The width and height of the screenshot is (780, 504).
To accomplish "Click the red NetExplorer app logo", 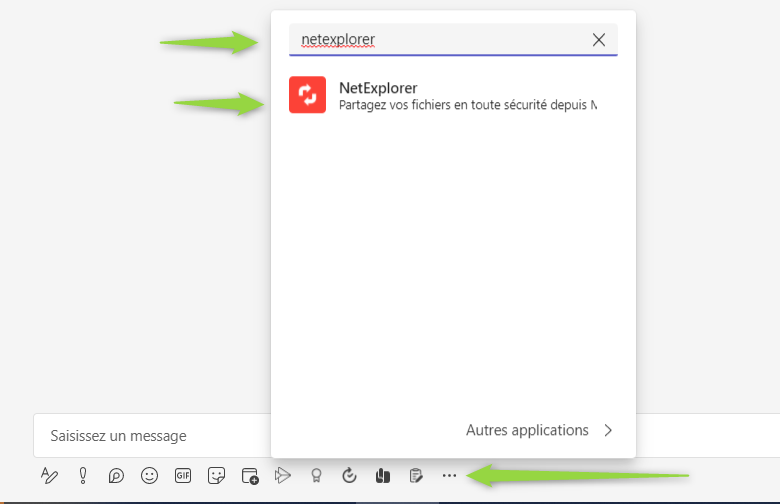I will [307, 95].
